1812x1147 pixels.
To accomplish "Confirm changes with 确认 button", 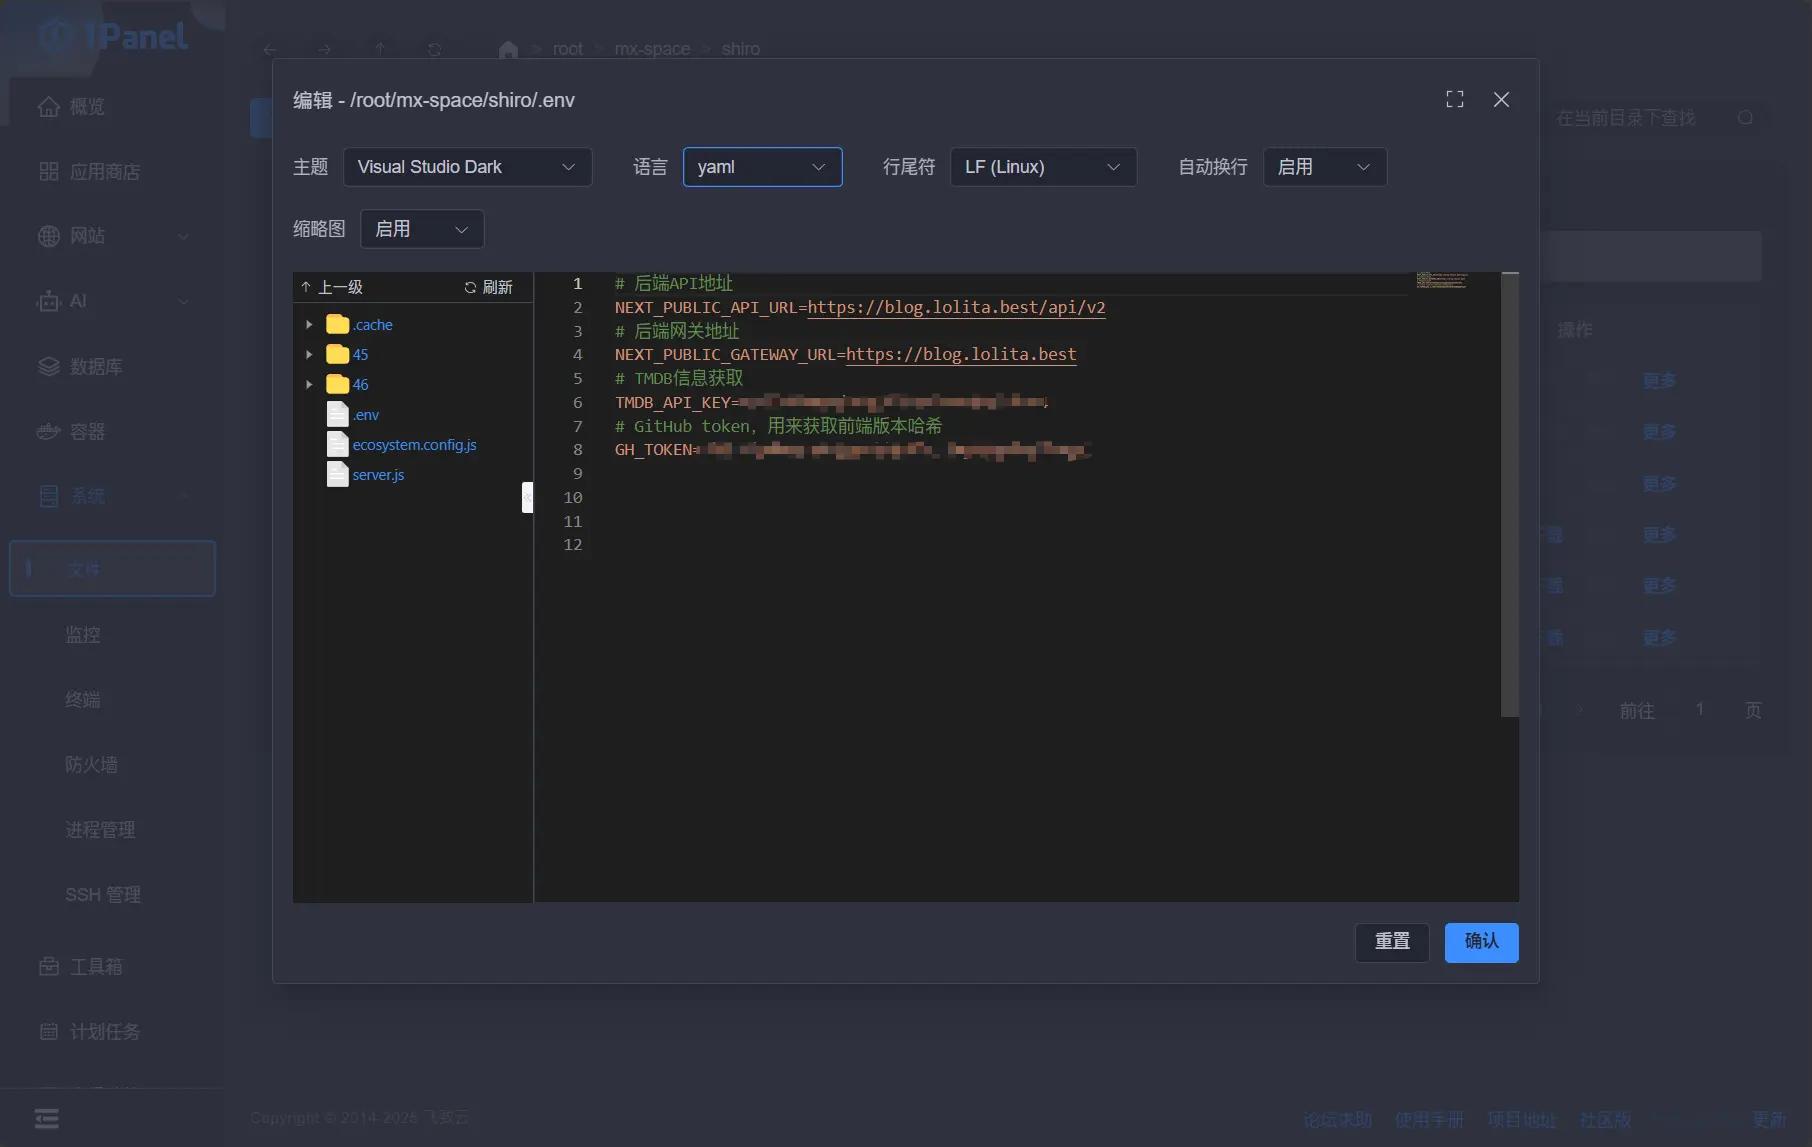I will coord(1481,942).
